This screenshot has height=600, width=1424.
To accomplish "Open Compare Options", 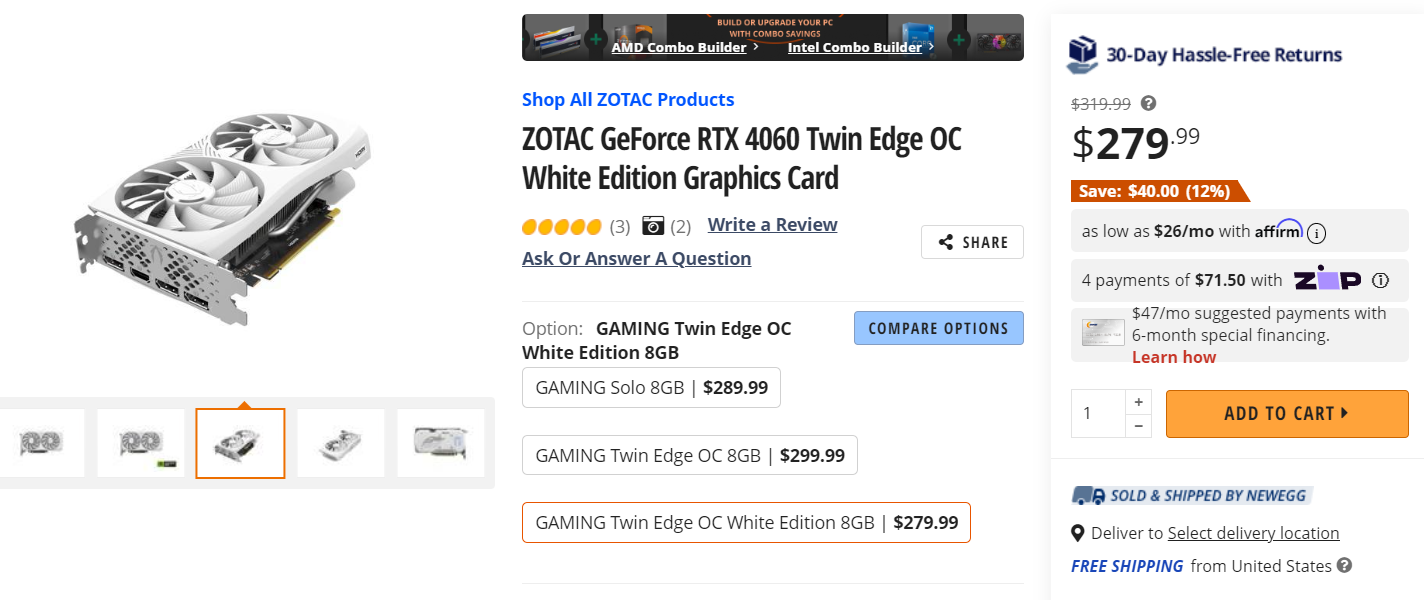I will (938, 327).
